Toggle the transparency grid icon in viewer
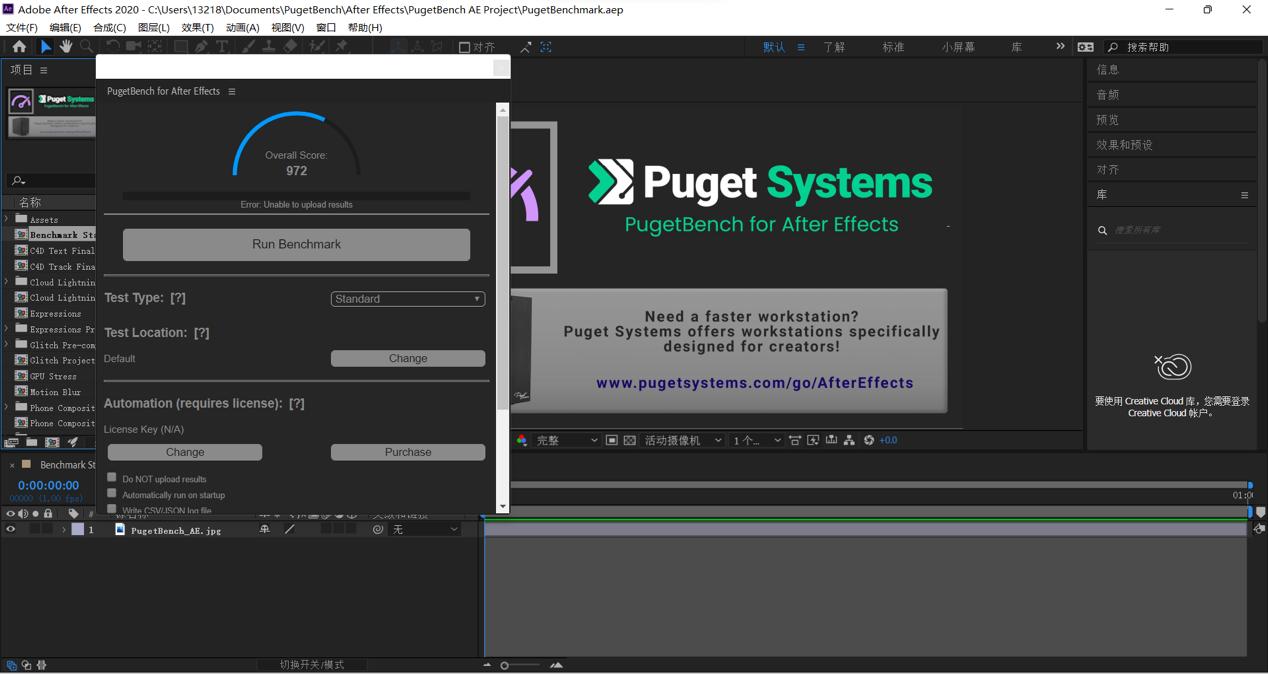The image size is (1268, 674). (630, 440)
